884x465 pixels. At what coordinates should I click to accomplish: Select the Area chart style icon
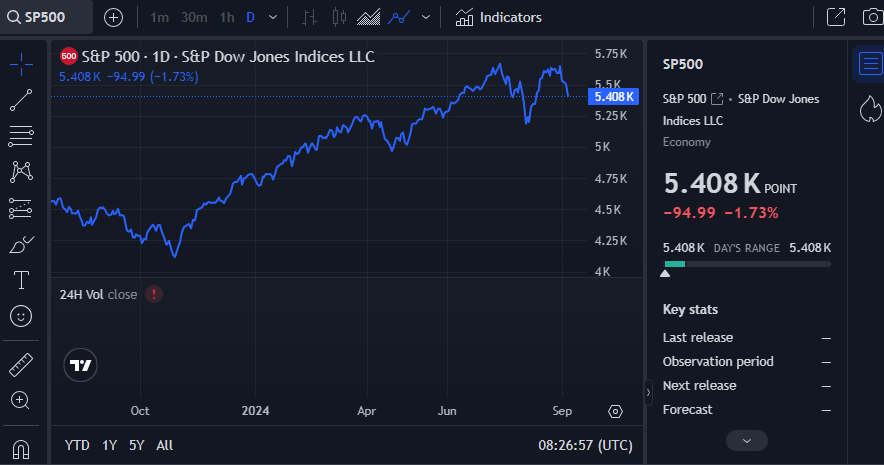pos(369,17)
